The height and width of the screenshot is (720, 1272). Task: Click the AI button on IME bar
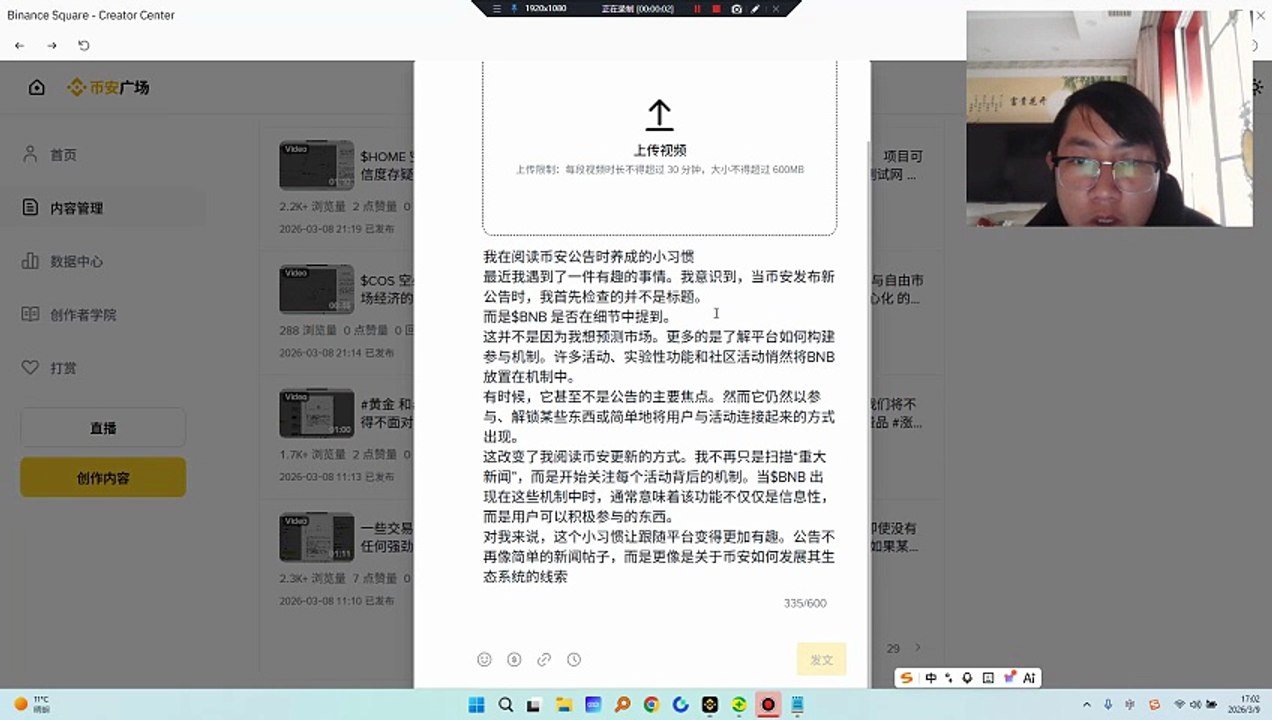coord(1029,678)
